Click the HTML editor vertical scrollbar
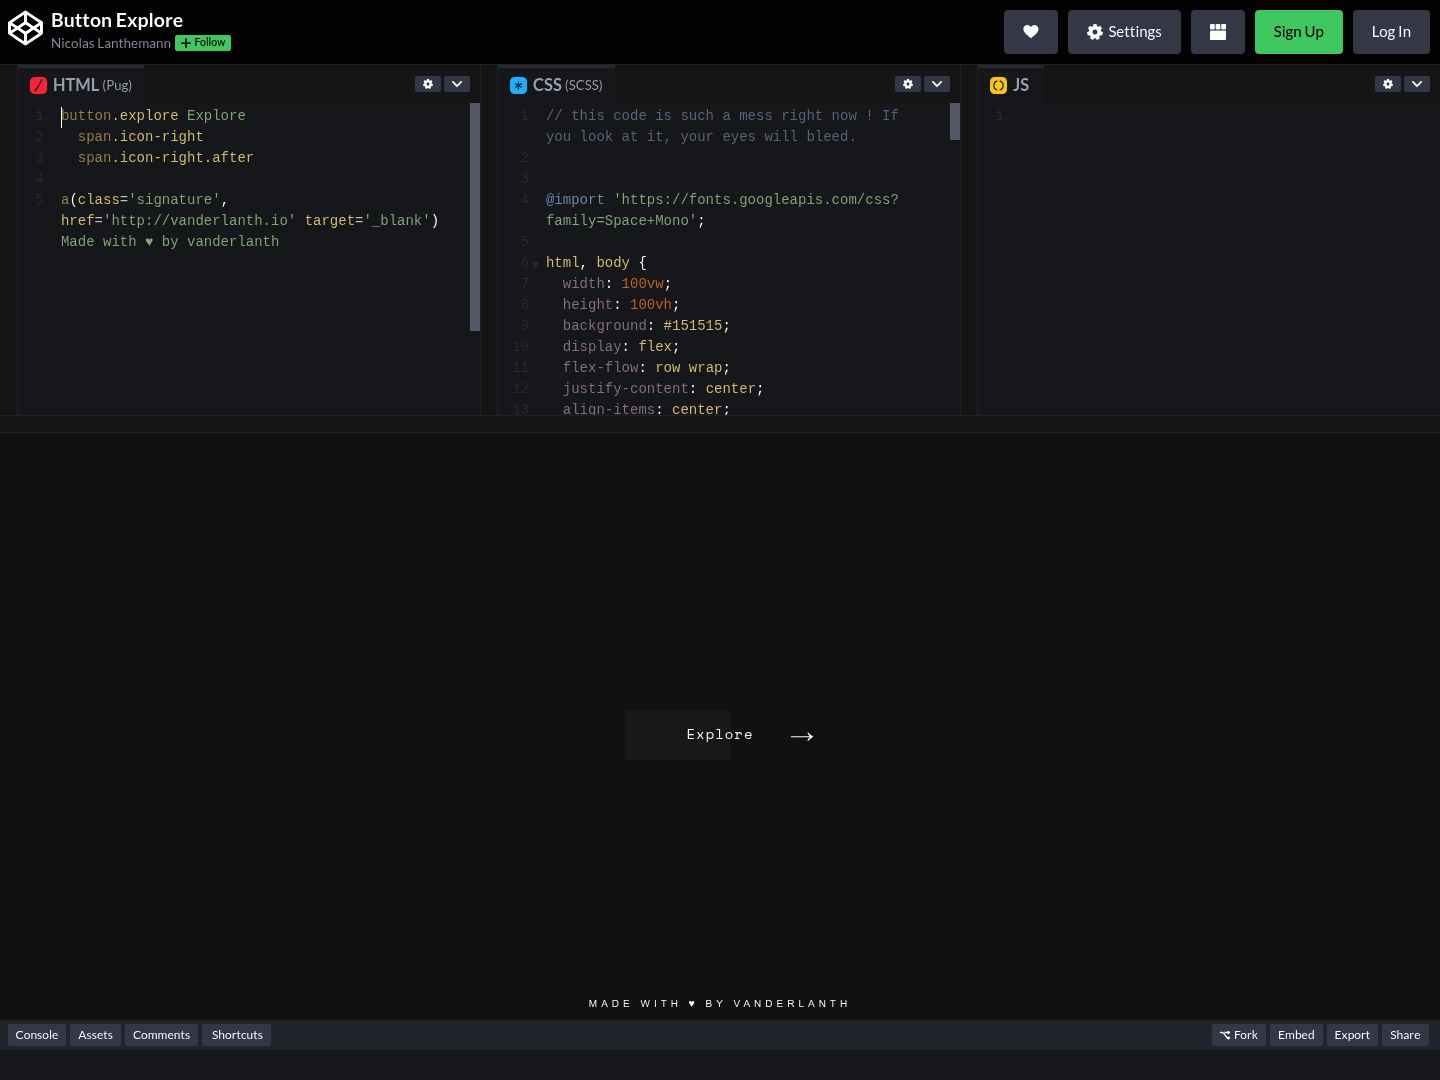This screenshot has width=1440, height=1080. [x=475, y=217]
